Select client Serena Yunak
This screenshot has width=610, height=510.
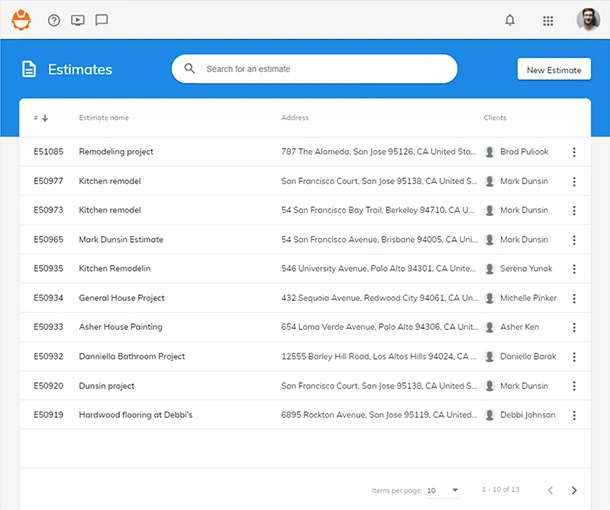[x=523, y=269]
